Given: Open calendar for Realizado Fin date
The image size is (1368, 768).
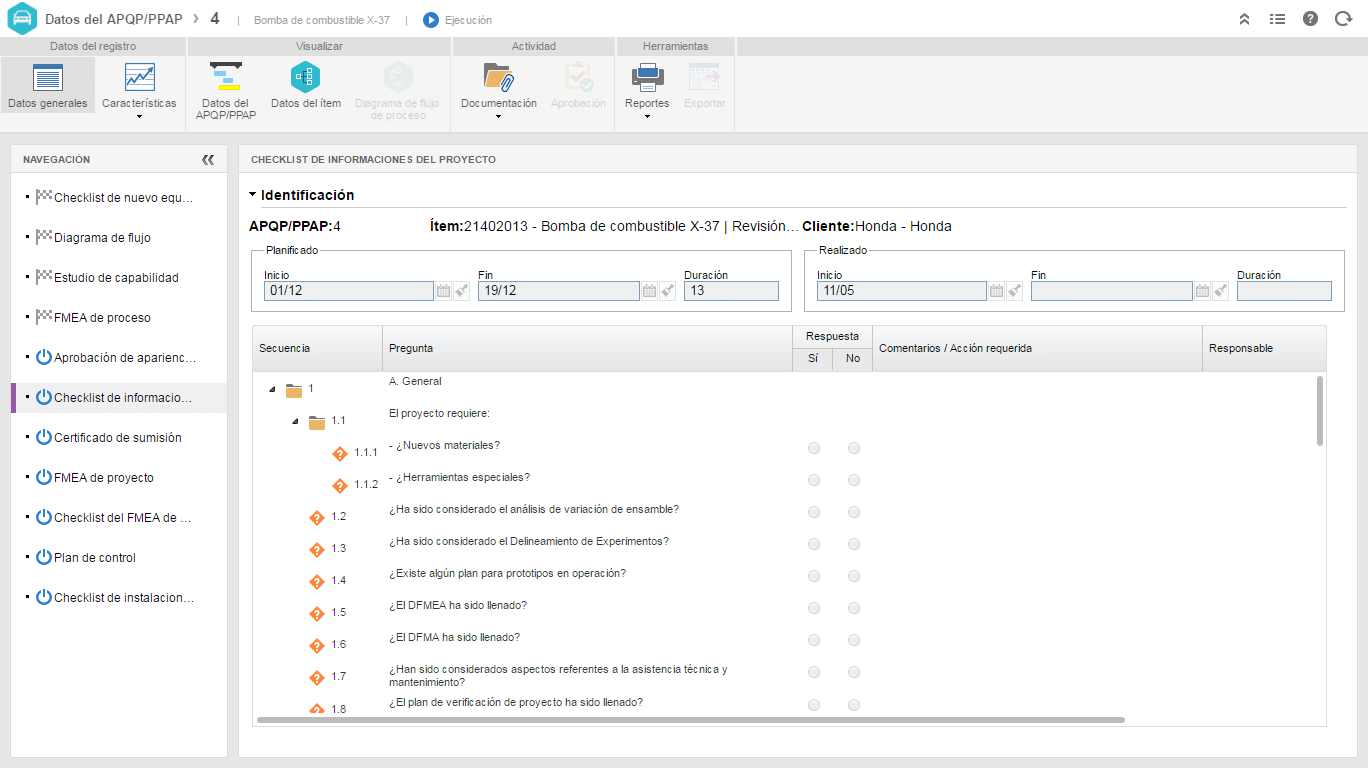Looking at the screenshot, I should (1203, 291).
